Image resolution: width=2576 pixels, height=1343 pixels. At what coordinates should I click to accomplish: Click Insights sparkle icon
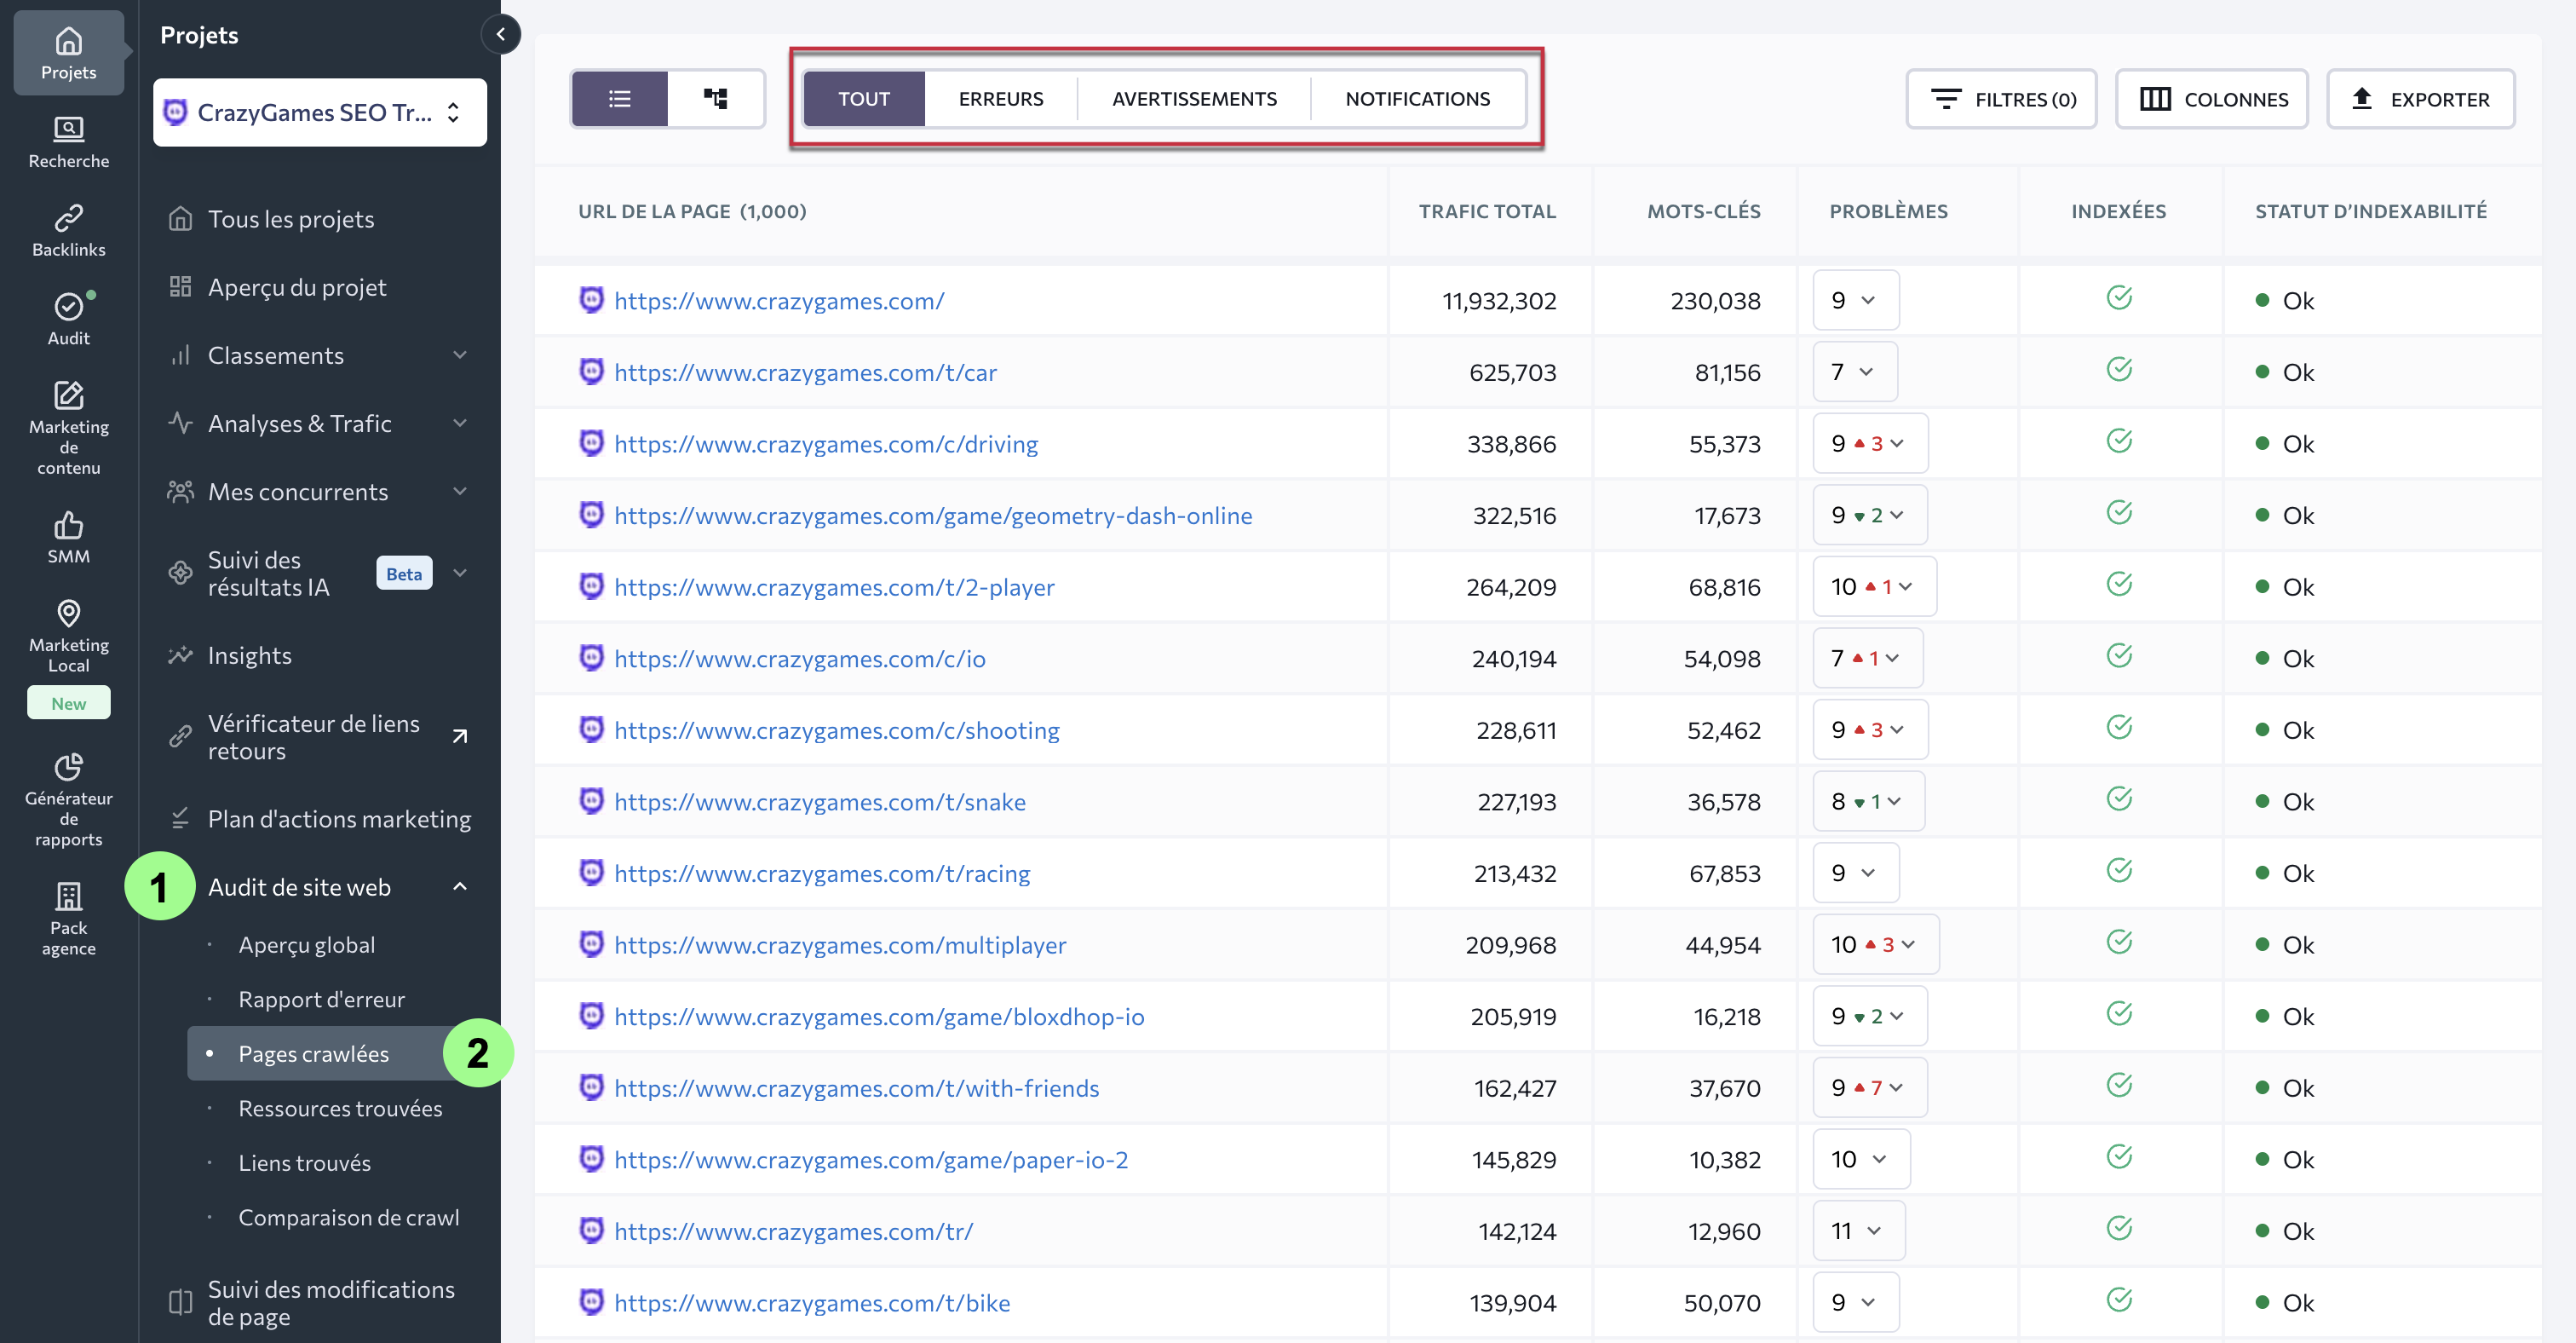coord(180,655)
